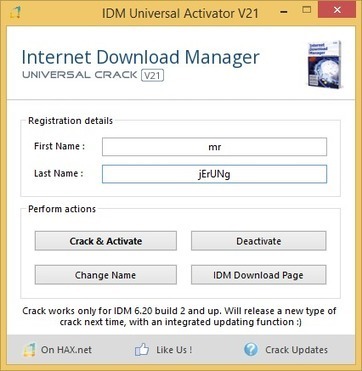Click the Internet Download Manager heading text
Image resolution: width=362 pixels, height=371 pixels.
pyautogui.click(x=140, y=57)
